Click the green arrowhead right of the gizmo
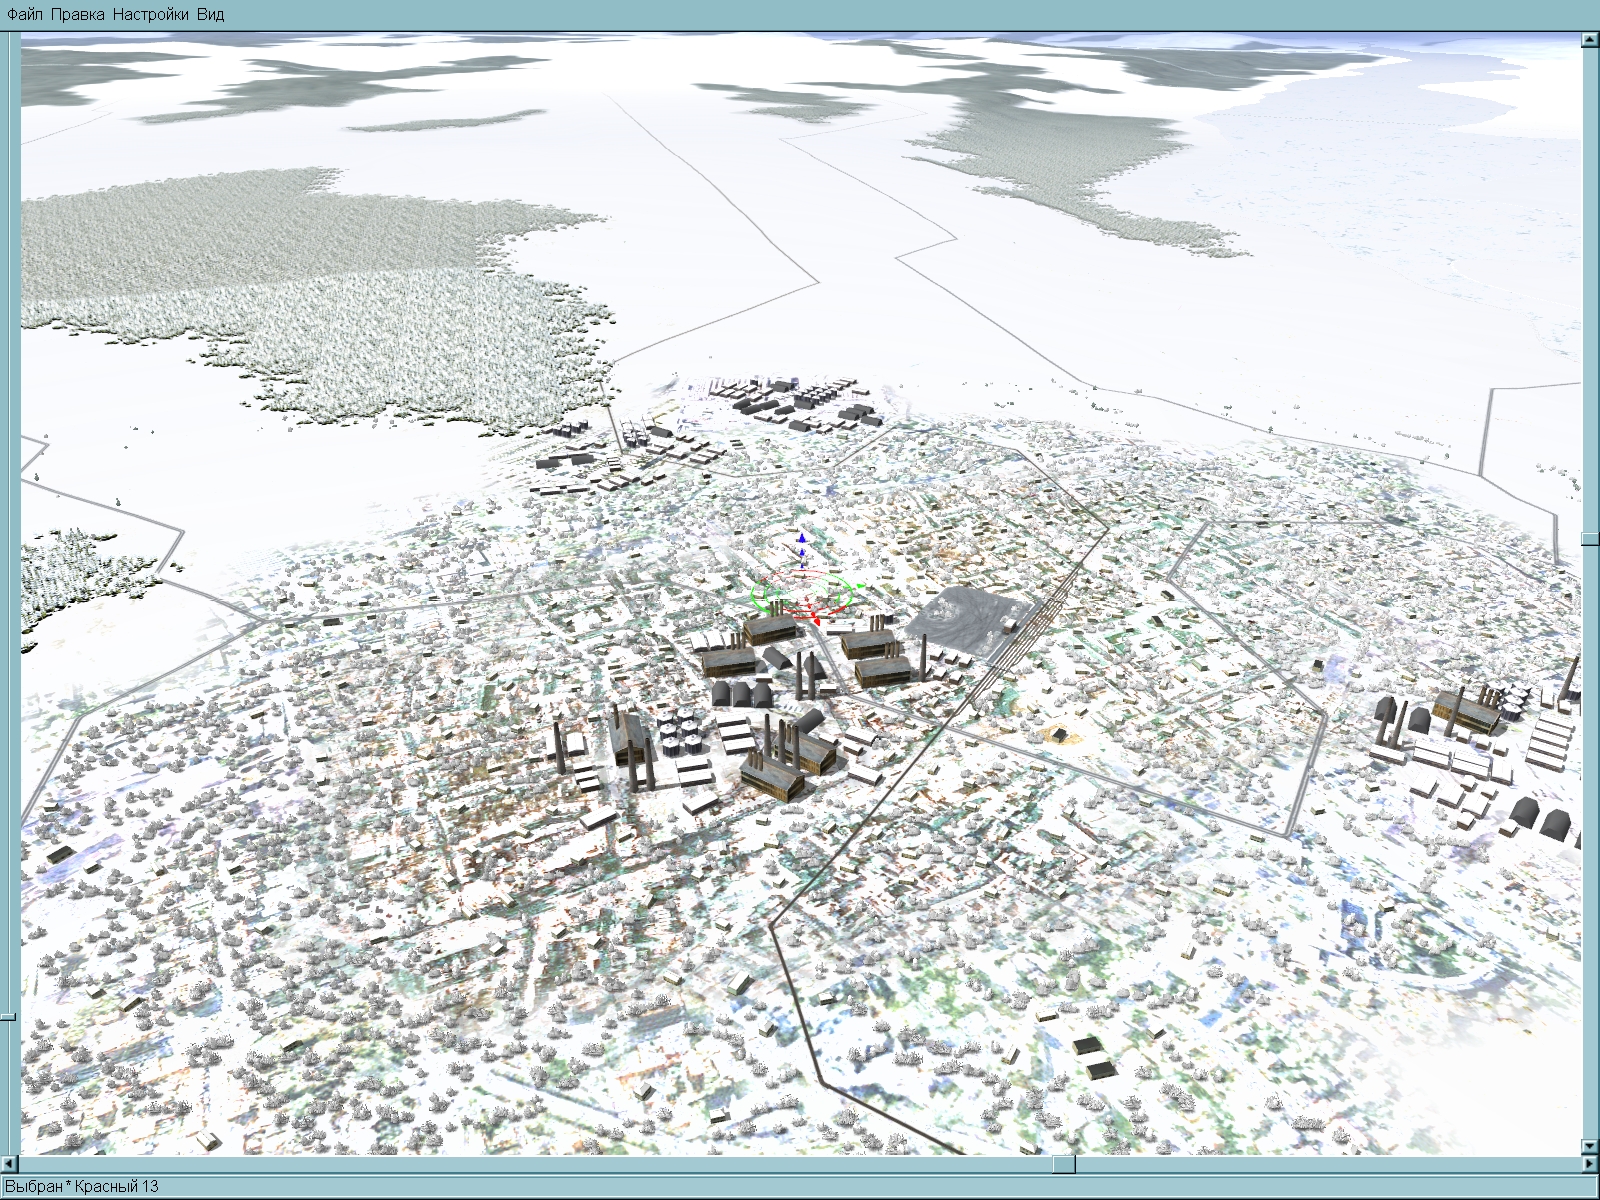Viewport: 1600px width, 1200px height. coord(860,585)
